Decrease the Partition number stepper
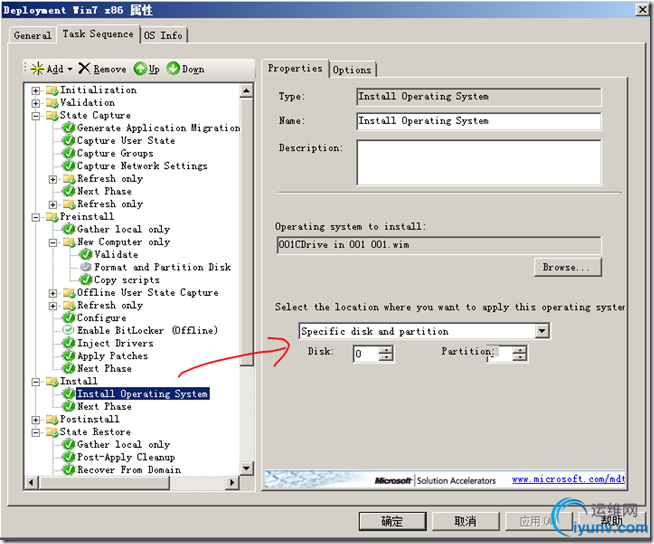 click(x=520, y=358)
